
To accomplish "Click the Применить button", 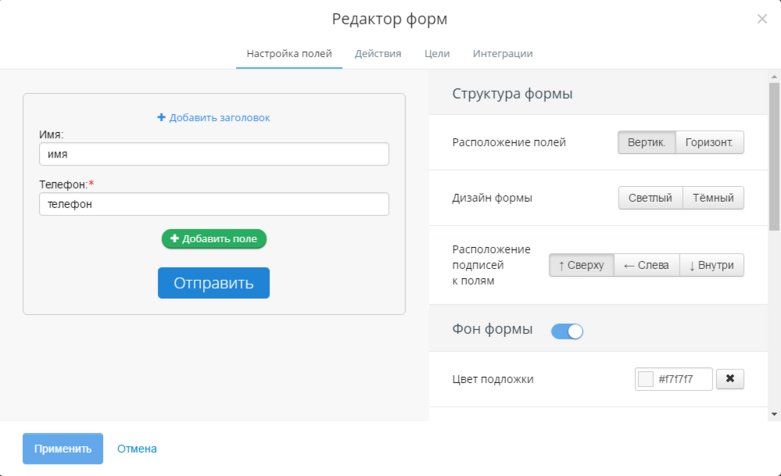I will [63, 448].
